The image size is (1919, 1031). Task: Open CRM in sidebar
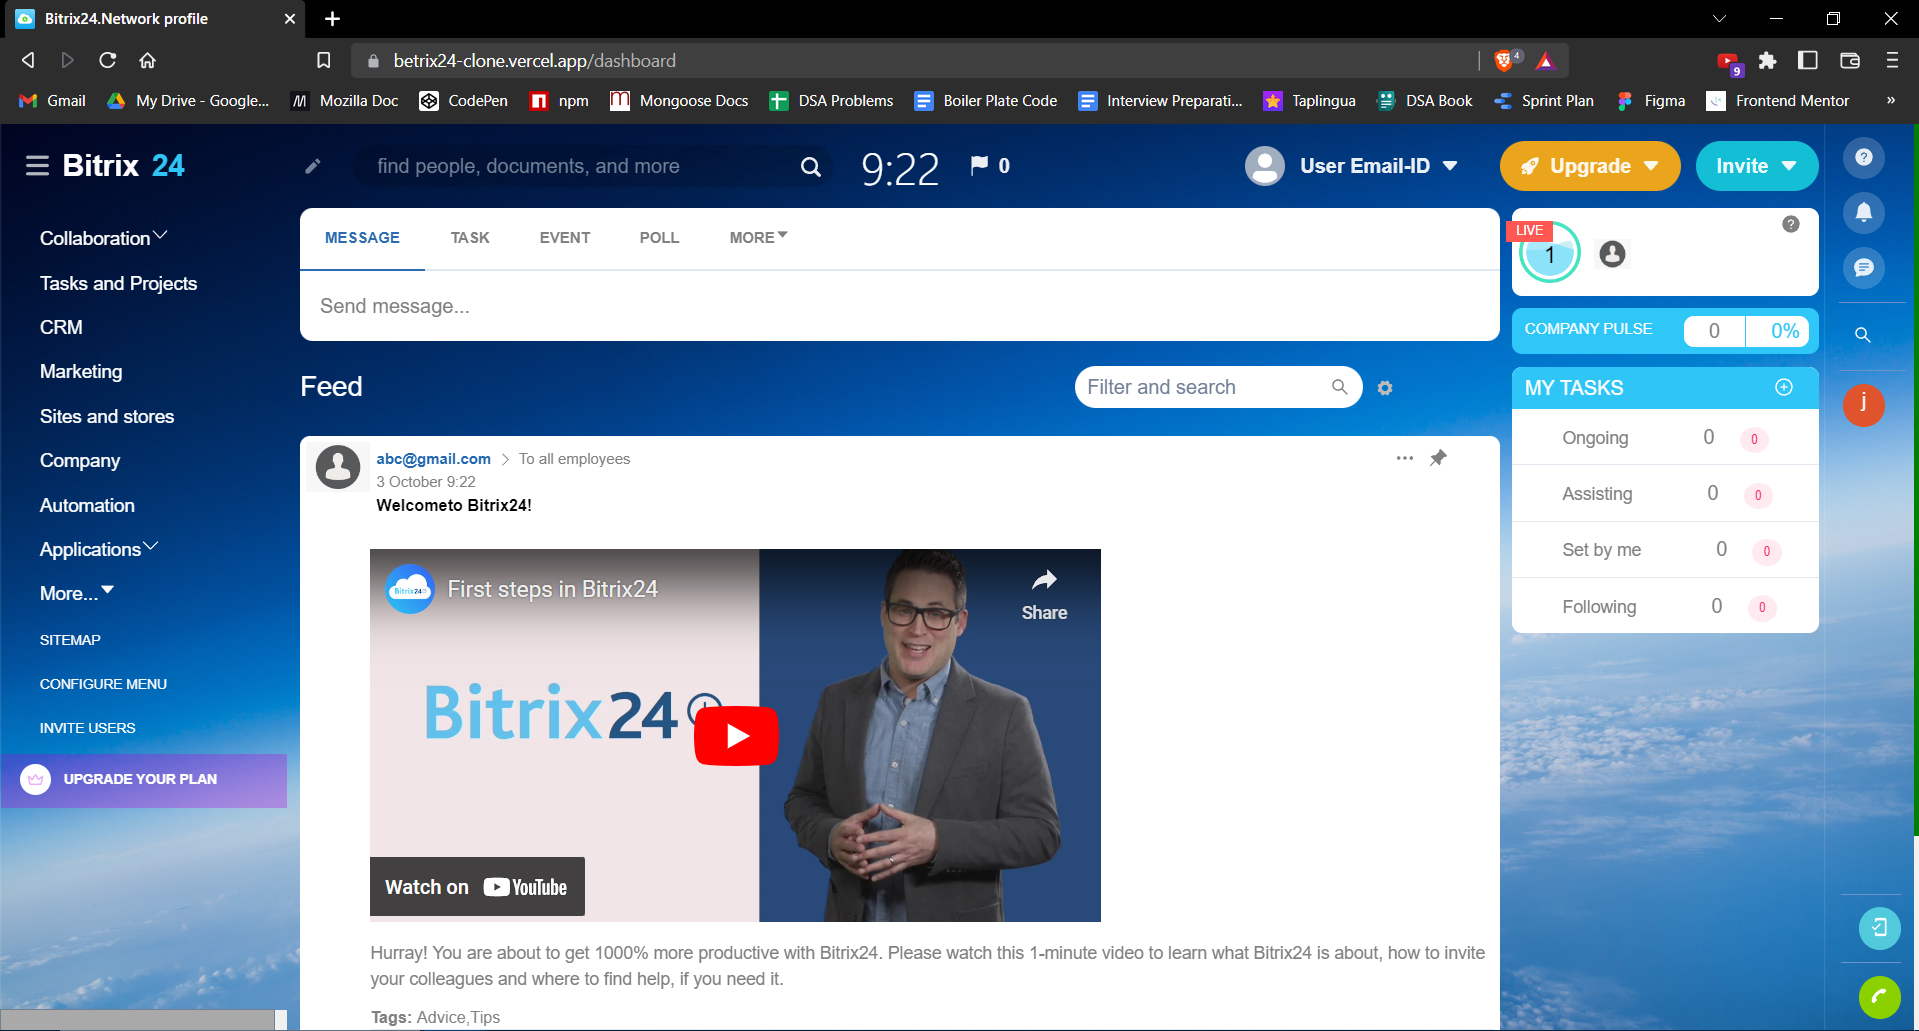pyautogui.click(x=61, y=327)
